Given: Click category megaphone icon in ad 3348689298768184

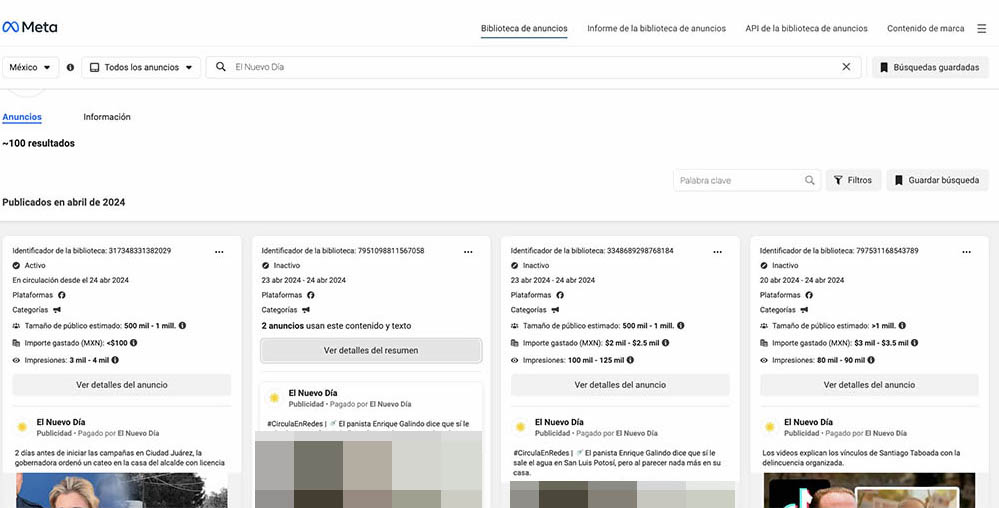Looking at the screenshot, I should click(x=555, y=310).
